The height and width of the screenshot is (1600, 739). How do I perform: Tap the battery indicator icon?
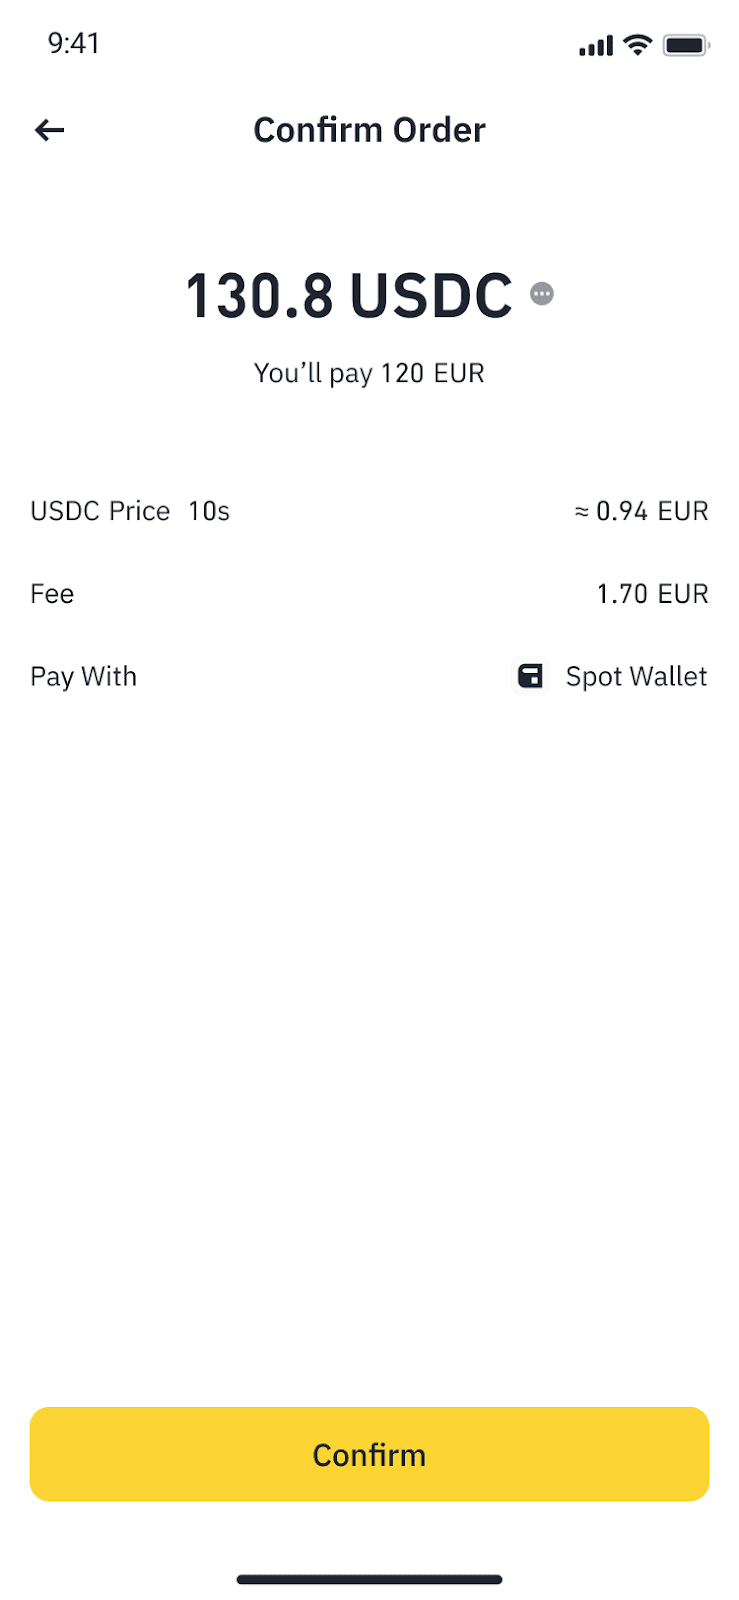[x=686, y=45]
